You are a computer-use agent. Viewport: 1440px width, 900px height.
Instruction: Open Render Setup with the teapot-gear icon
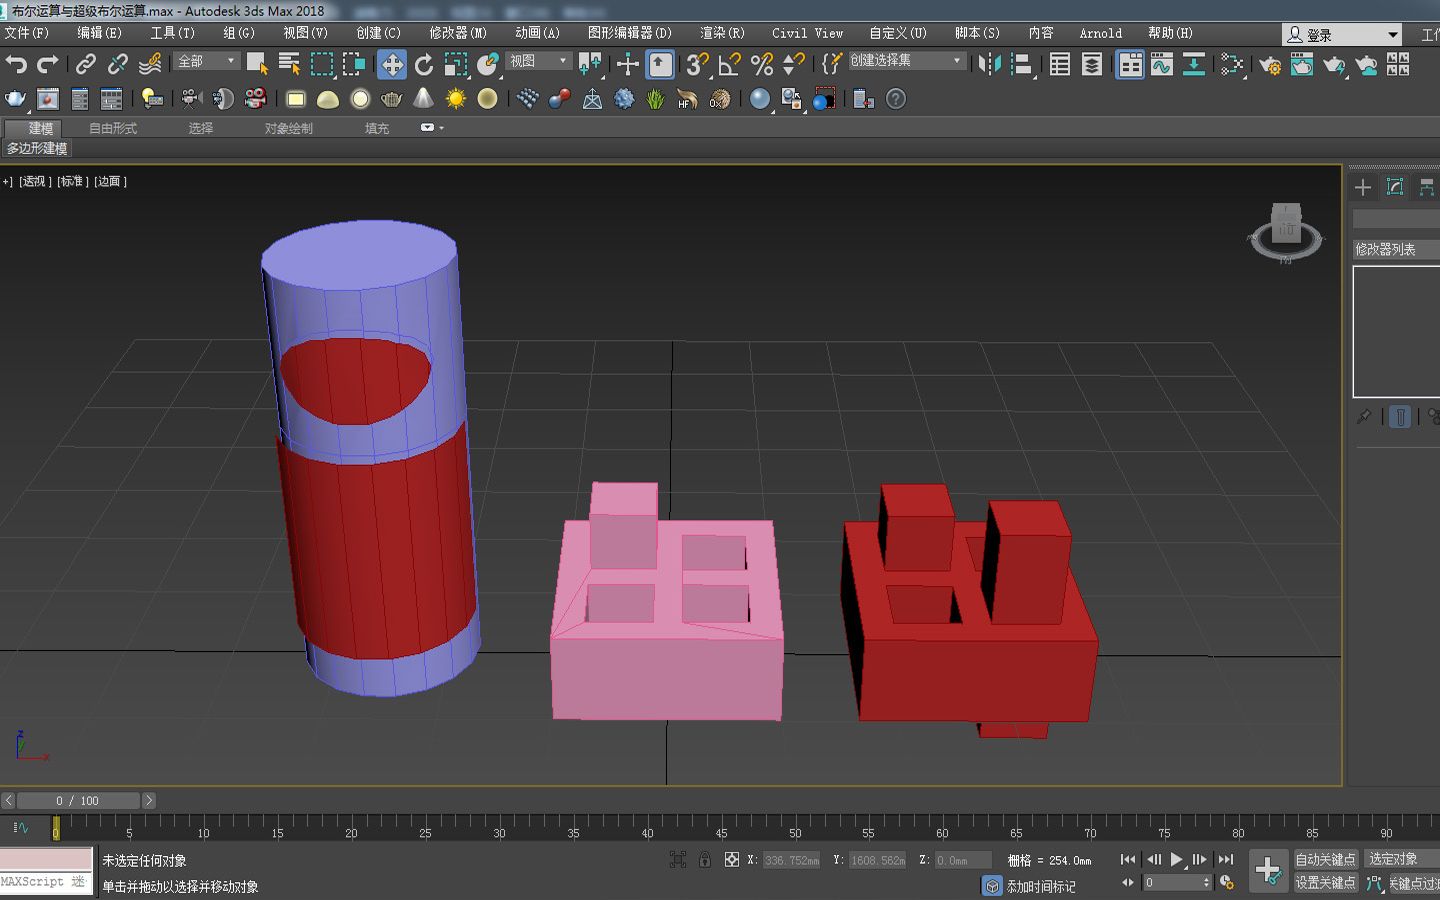click(1270, 64)
